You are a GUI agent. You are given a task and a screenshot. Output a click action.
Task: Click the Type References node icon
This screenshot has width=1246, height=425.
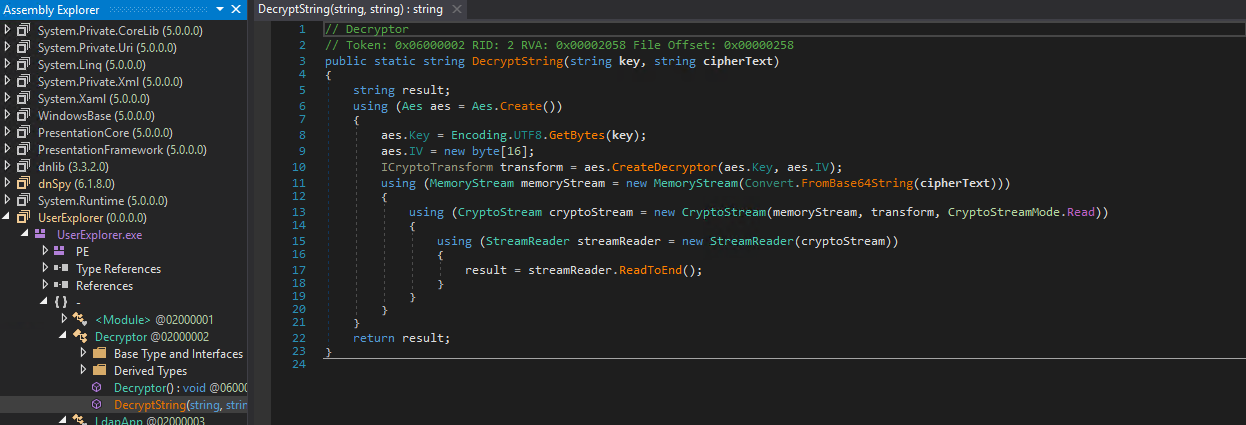point(60,269)
